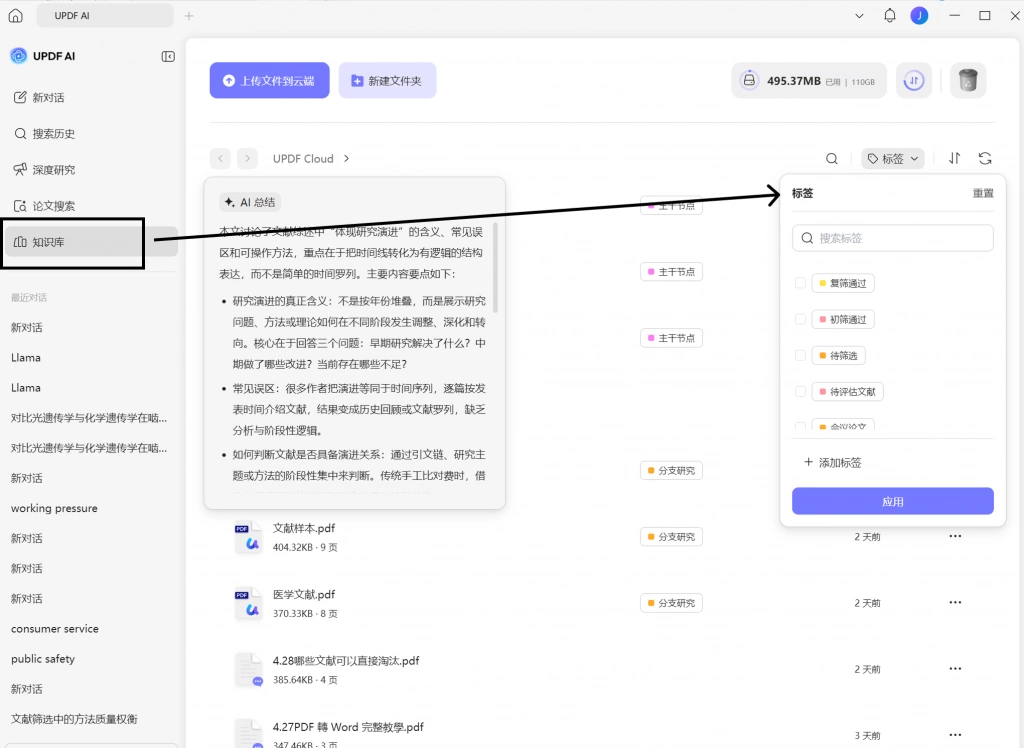Collapse the UPDF AI sidebar panel icon
The height and width of the screenshot is (748, 1024).
[x=168, y=57]
